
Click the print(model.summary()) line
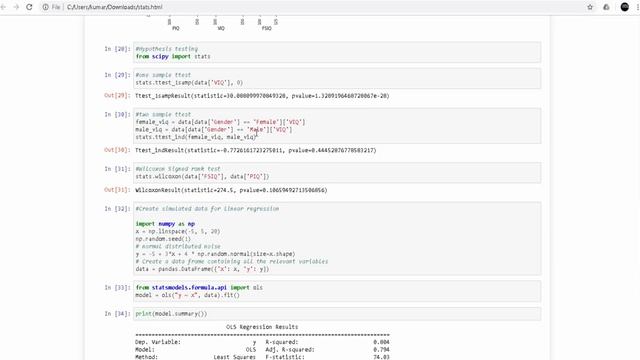(171, 314)
